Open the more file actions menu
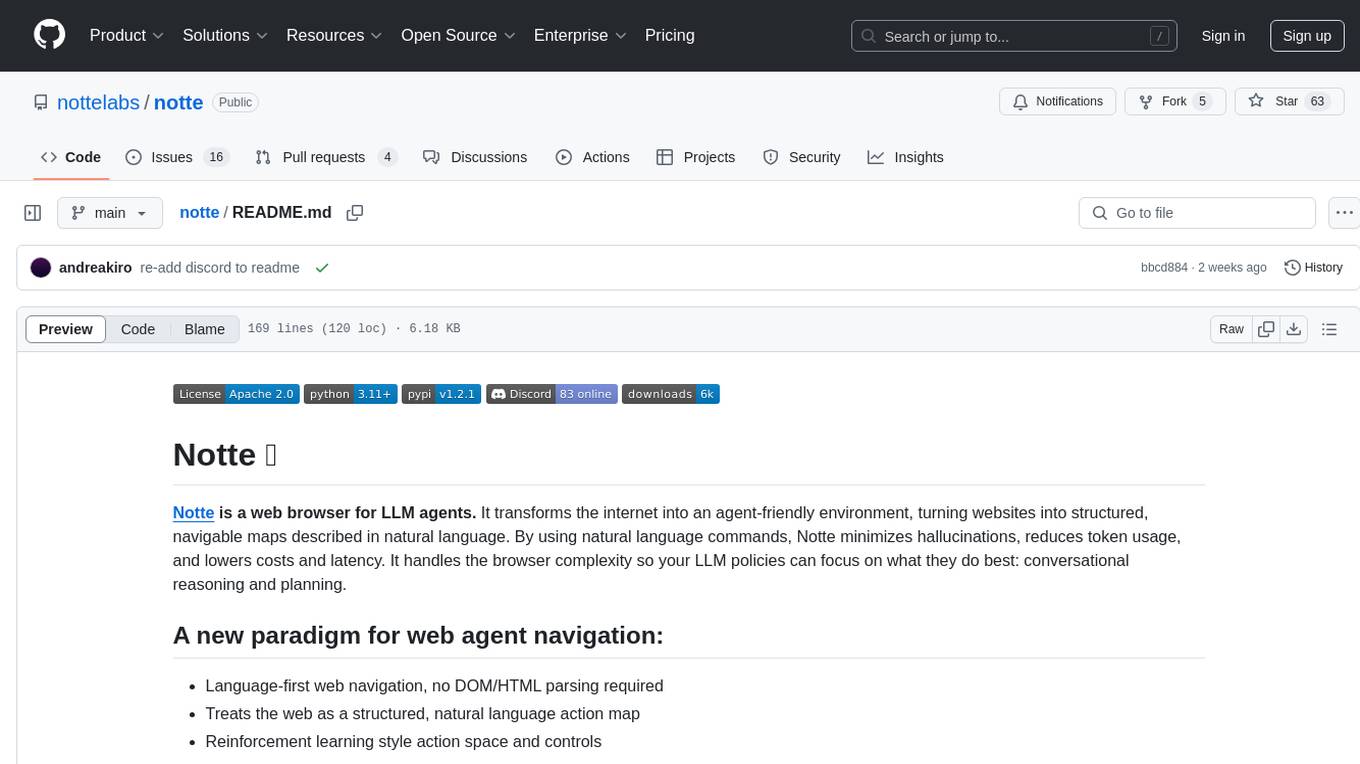This screenshot has width=1360, height=764. pos(1344,213)
